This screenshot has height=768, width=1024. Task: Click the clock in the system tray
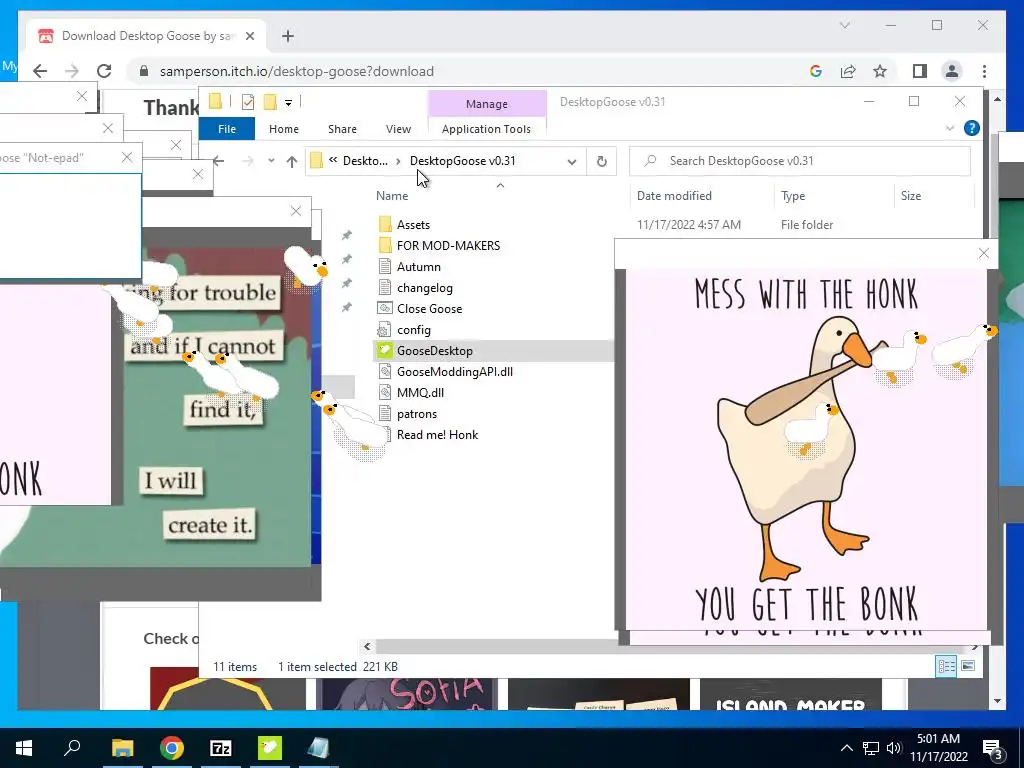[x=938, y=748]
